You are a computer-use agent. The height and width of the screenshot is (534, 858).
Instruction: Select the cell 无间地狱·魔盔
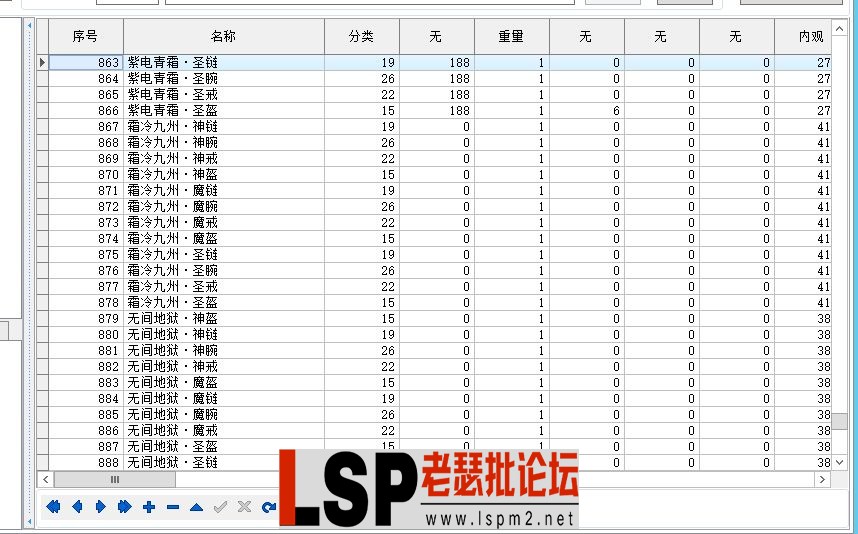click(224, 382)
